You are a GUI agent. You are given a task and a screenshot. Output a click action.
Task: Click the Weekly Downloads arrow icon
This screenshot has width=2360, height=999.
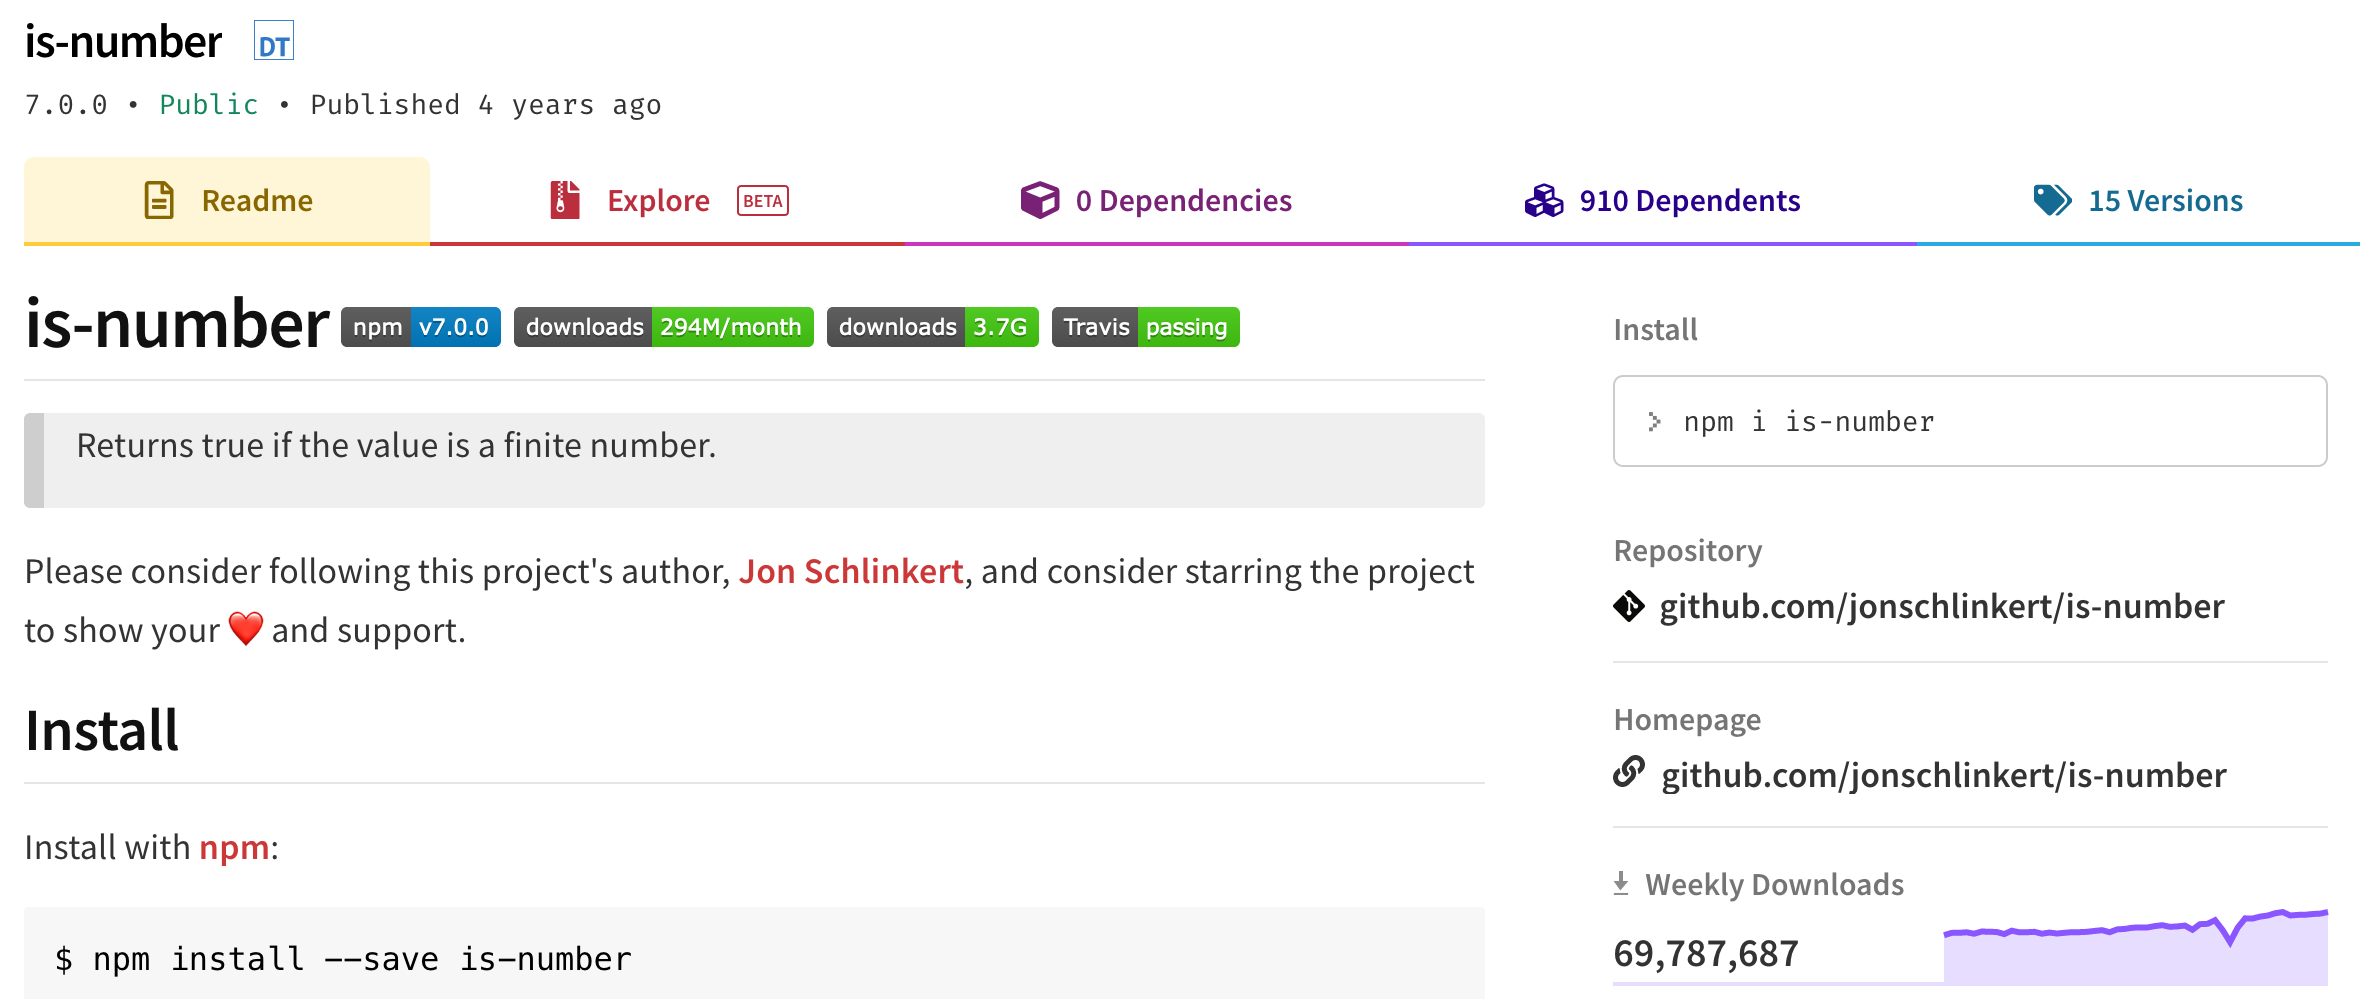coord(1621,883)
